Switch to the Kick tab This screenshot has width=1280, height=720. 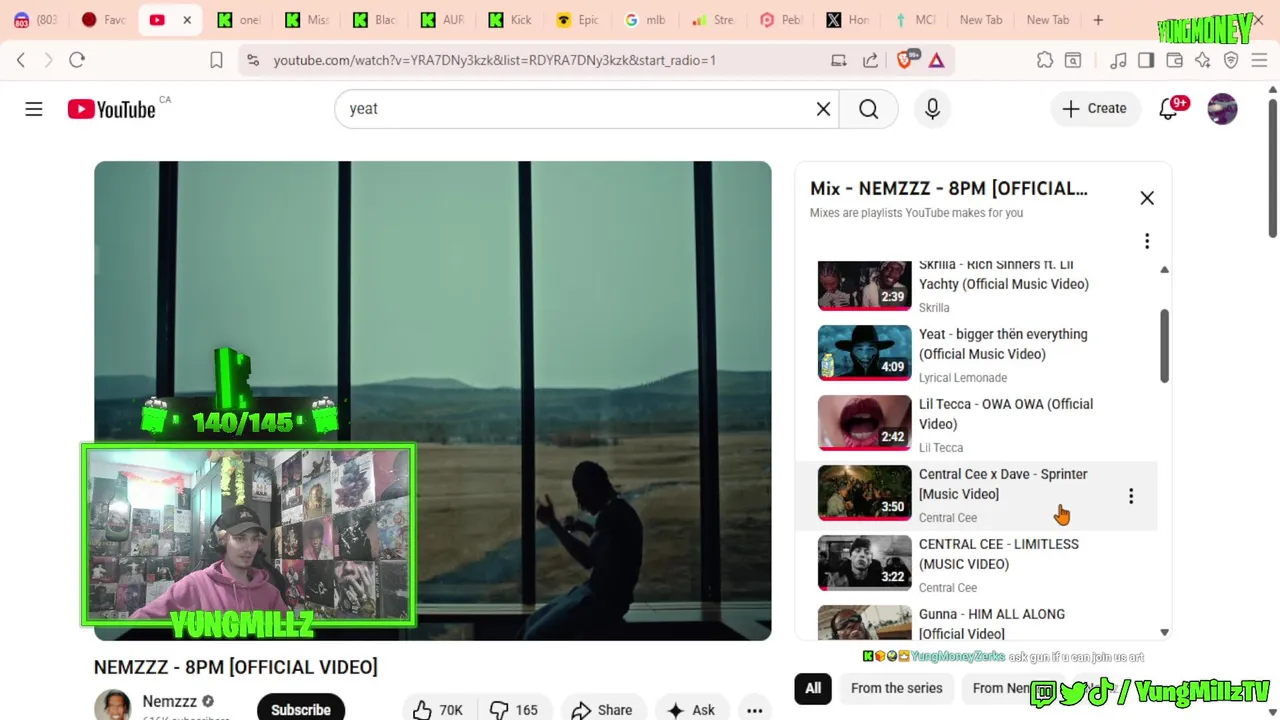pos(510,20)
